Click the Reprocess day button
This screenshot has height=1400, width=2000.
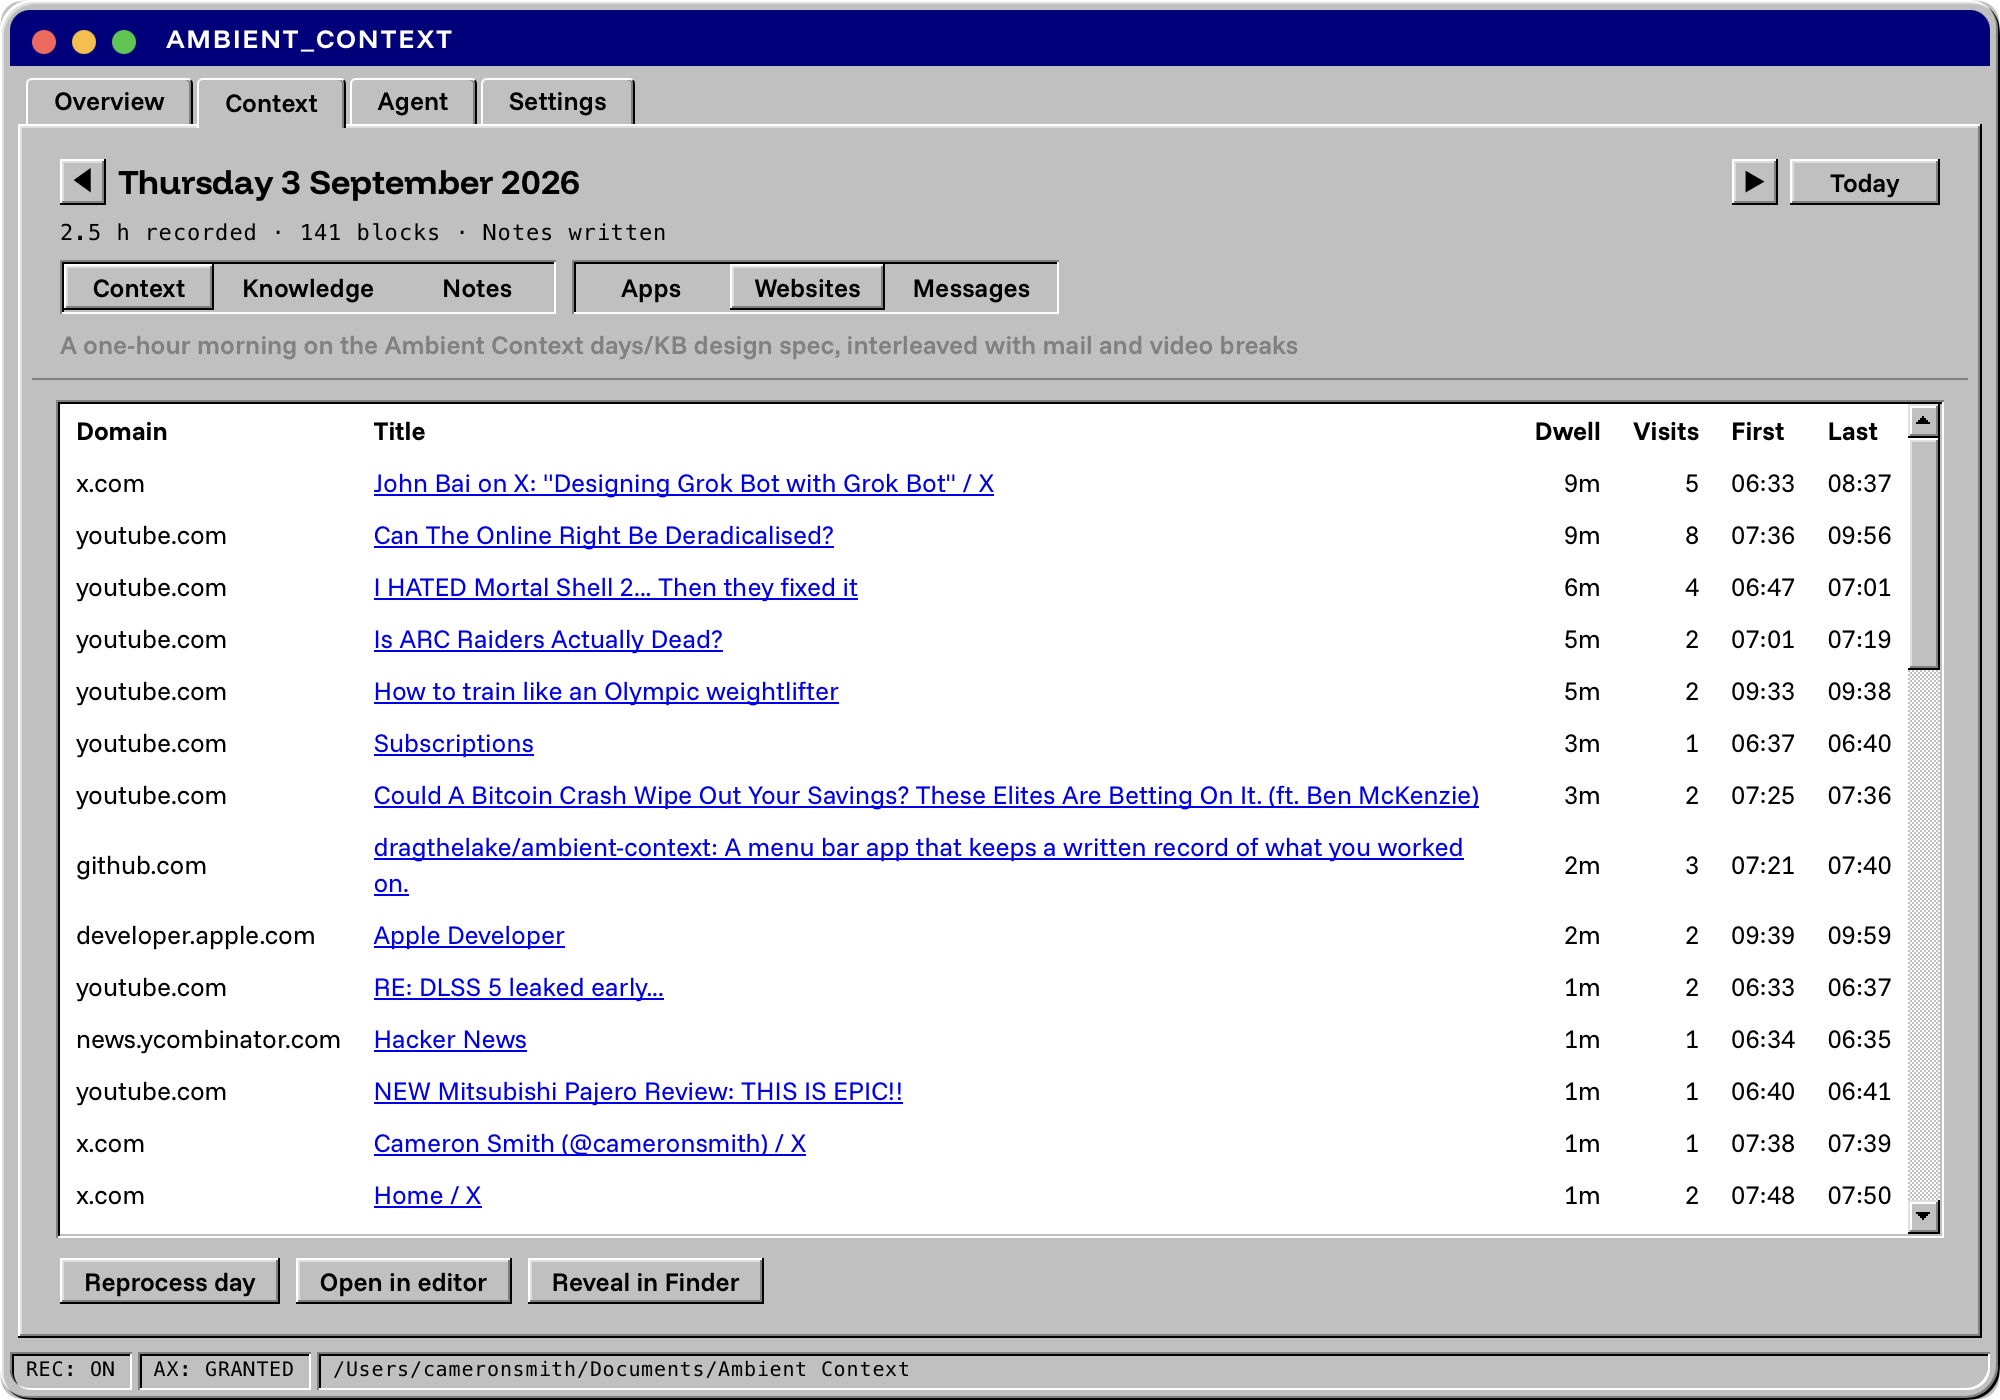[x=170, y=1282]
